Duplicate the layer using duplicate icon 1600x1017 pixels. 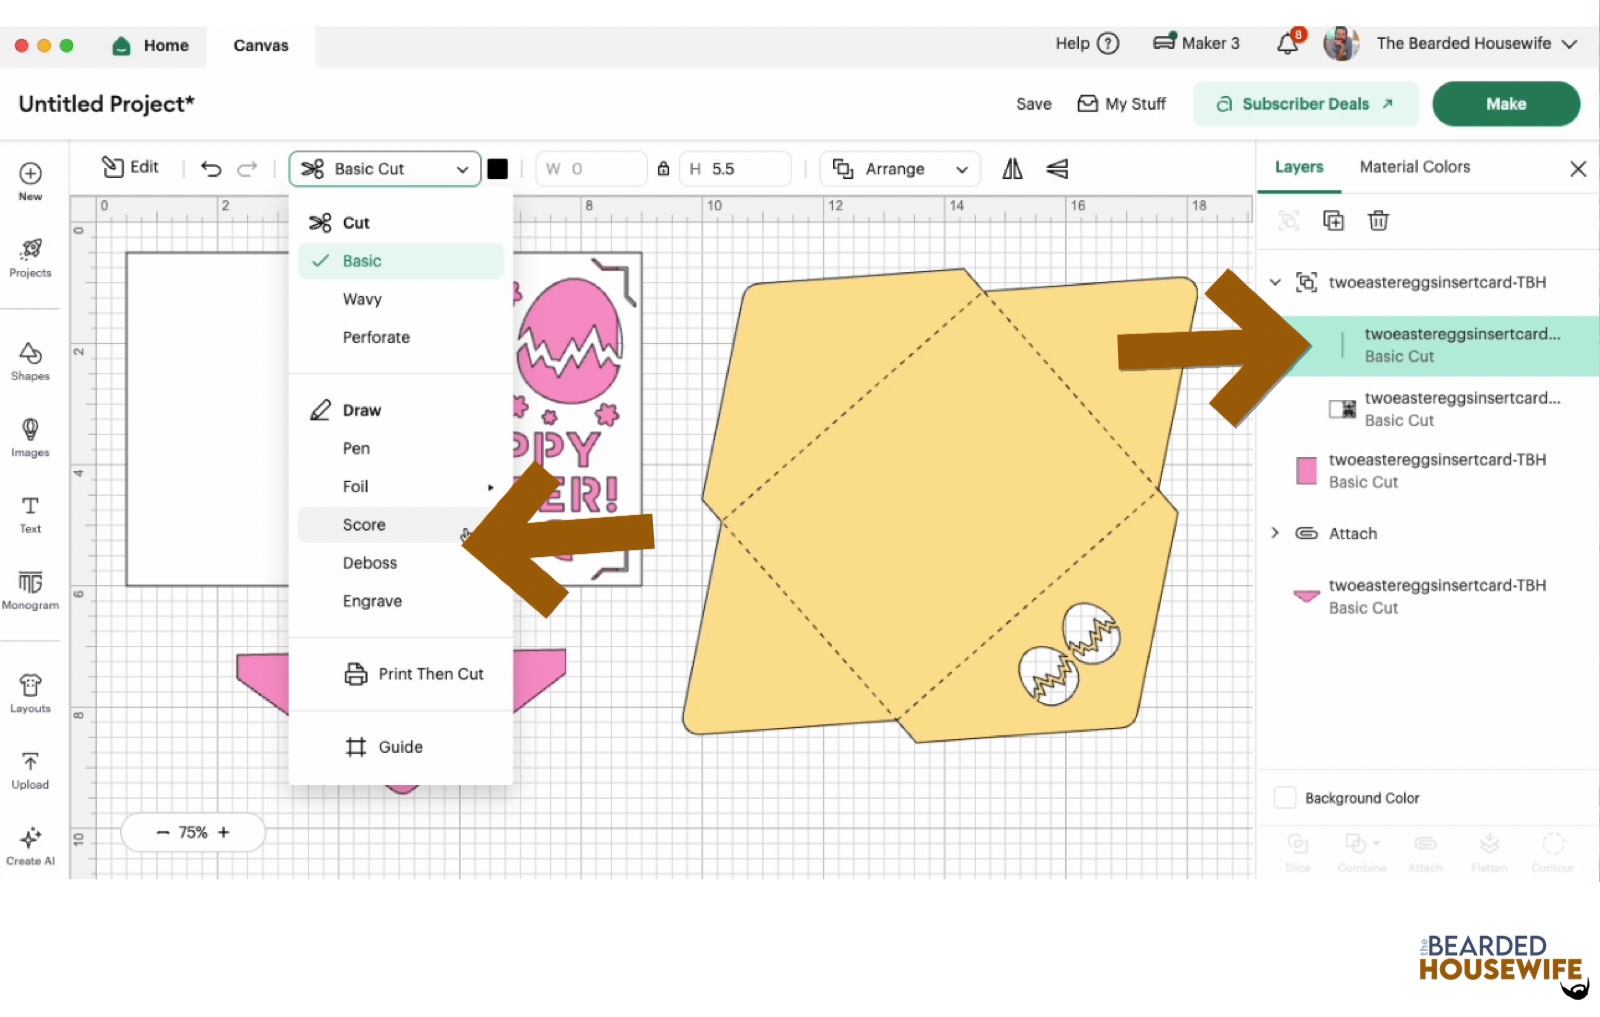1333,221
